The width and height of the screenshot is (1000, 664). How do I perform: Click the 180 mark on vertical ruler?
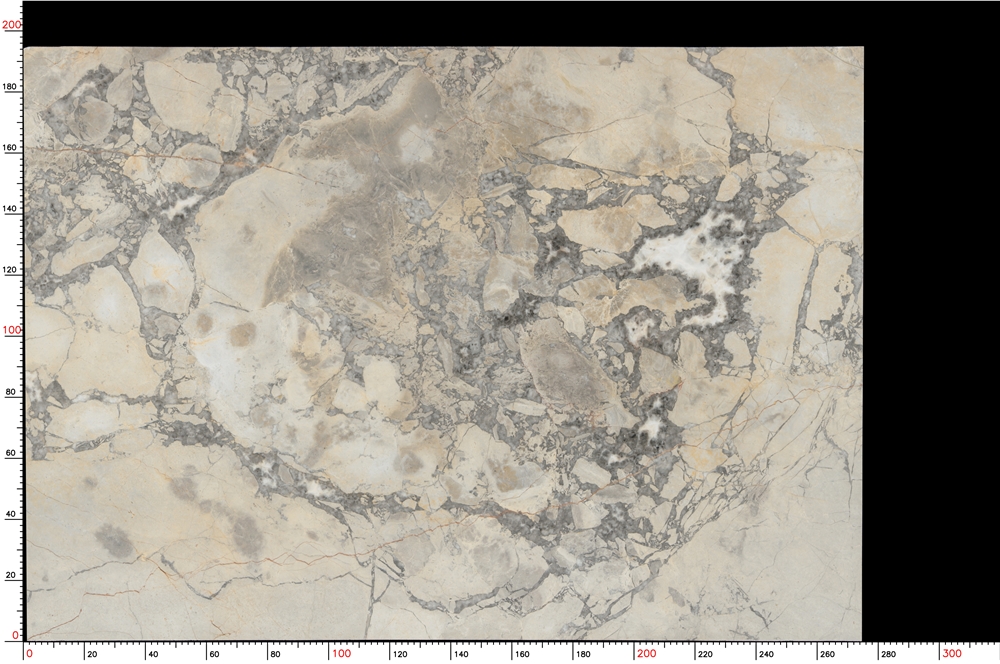tap(11, 86)
